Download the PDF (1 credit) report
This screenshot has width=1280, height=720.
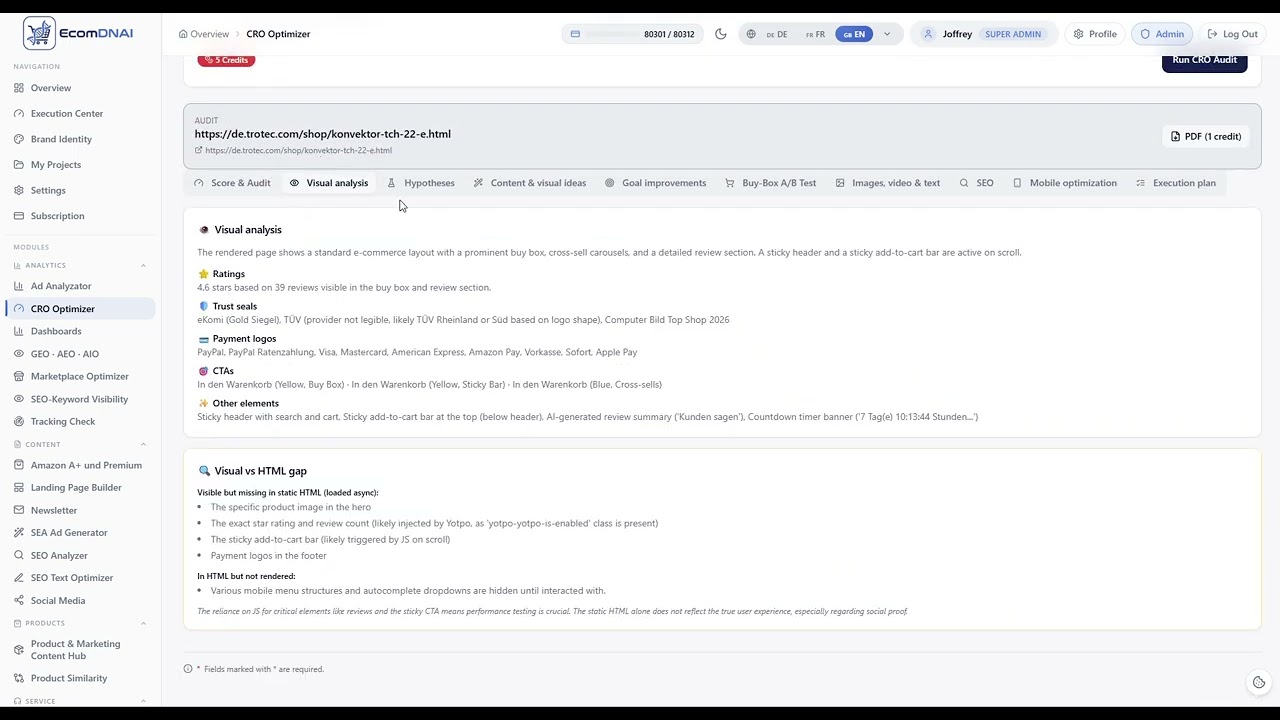tap(1205, 137)
